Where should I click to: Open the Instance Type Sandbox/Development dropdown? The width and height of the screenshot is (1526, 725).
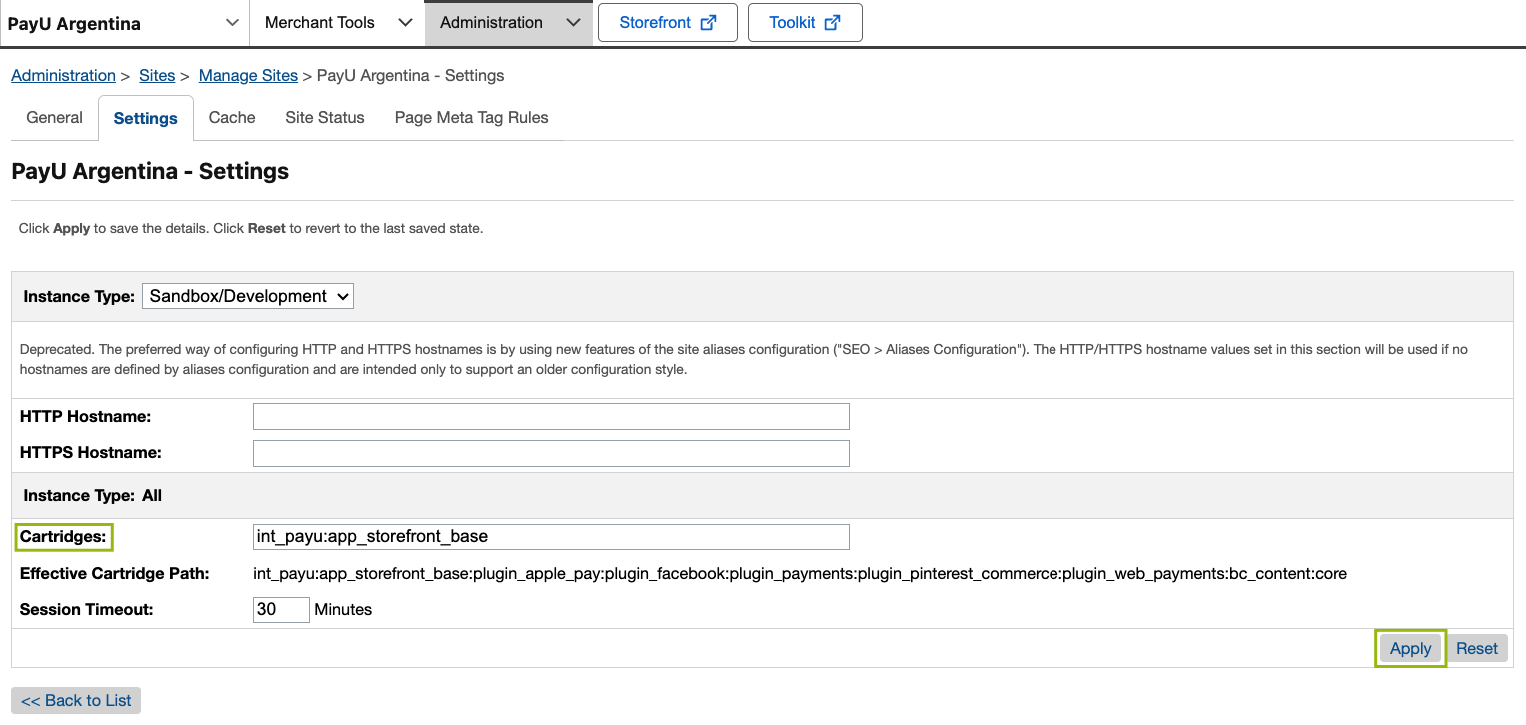tap(248, 296)
